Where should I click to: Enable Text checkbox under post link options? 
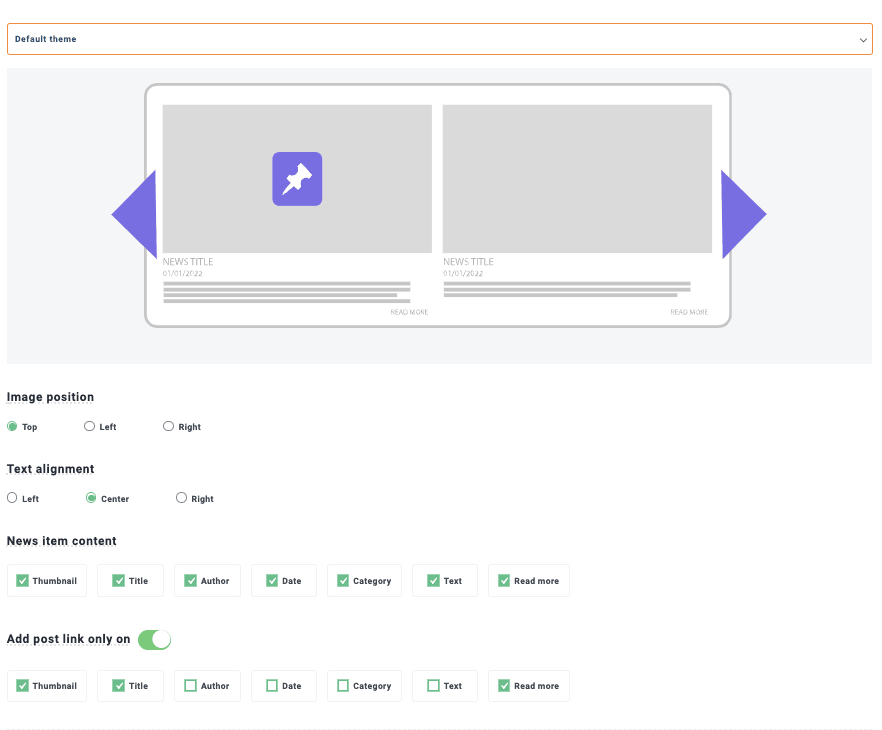[x=433, y=686]
